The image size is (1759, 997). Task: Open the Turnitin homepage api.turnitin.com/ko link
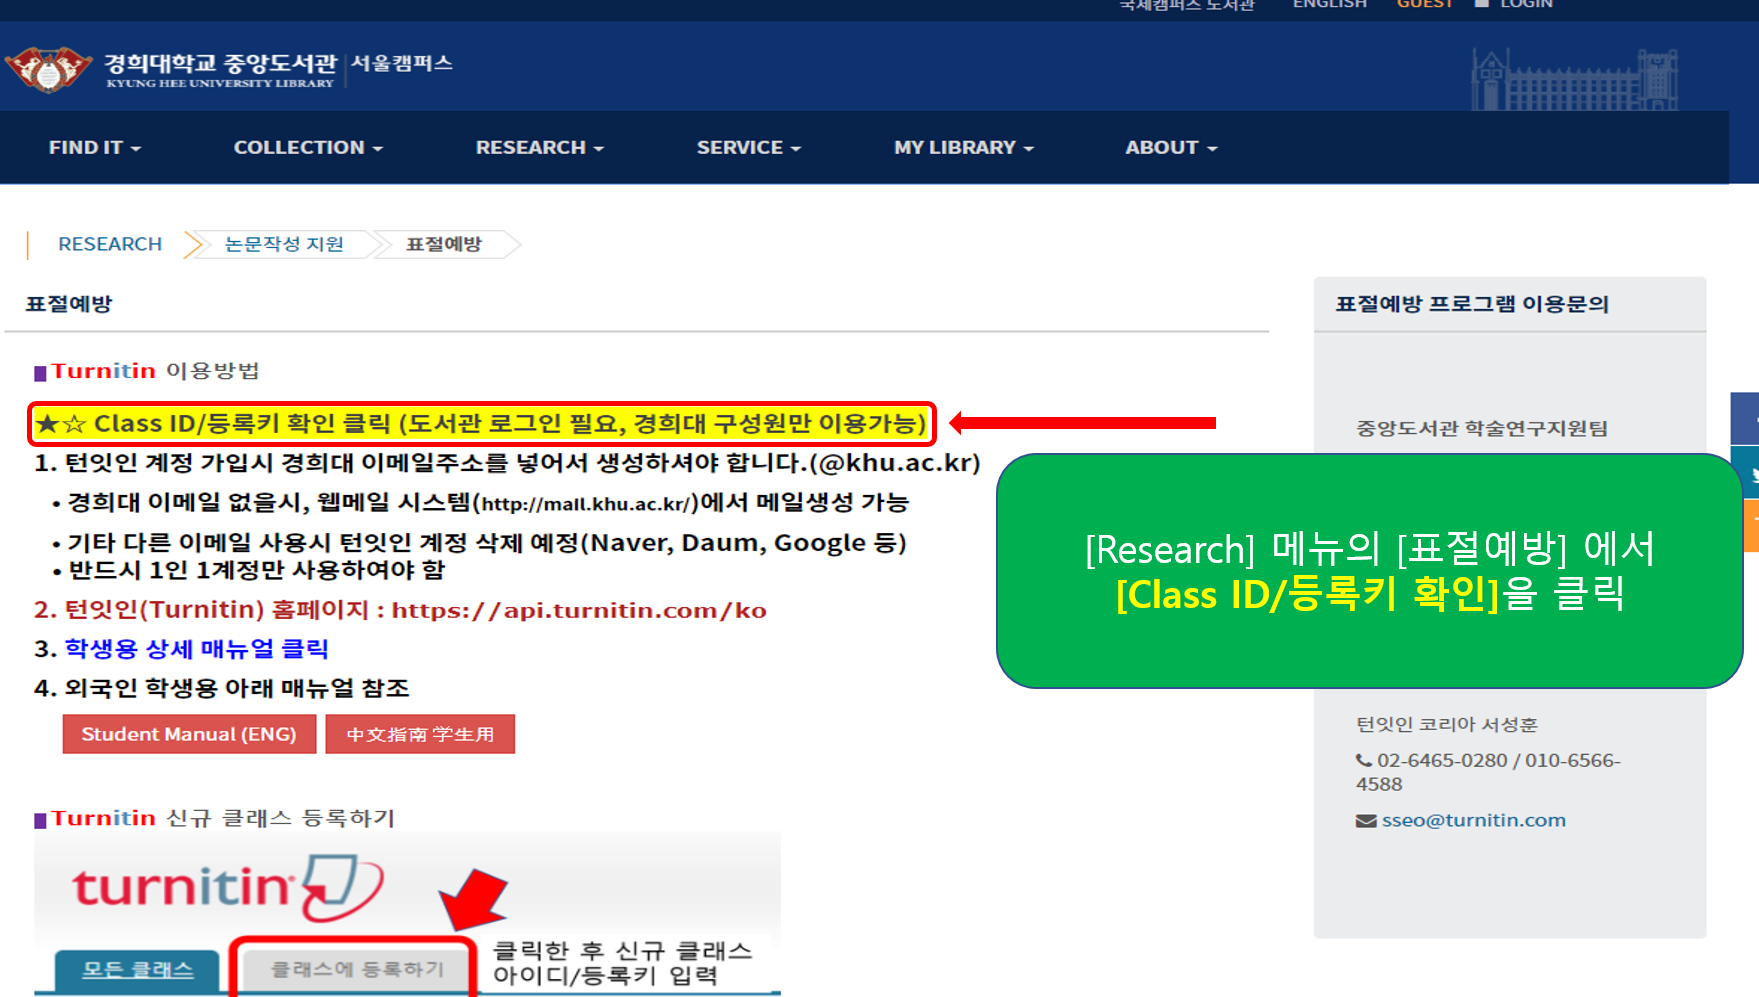[x=579, y=610]
